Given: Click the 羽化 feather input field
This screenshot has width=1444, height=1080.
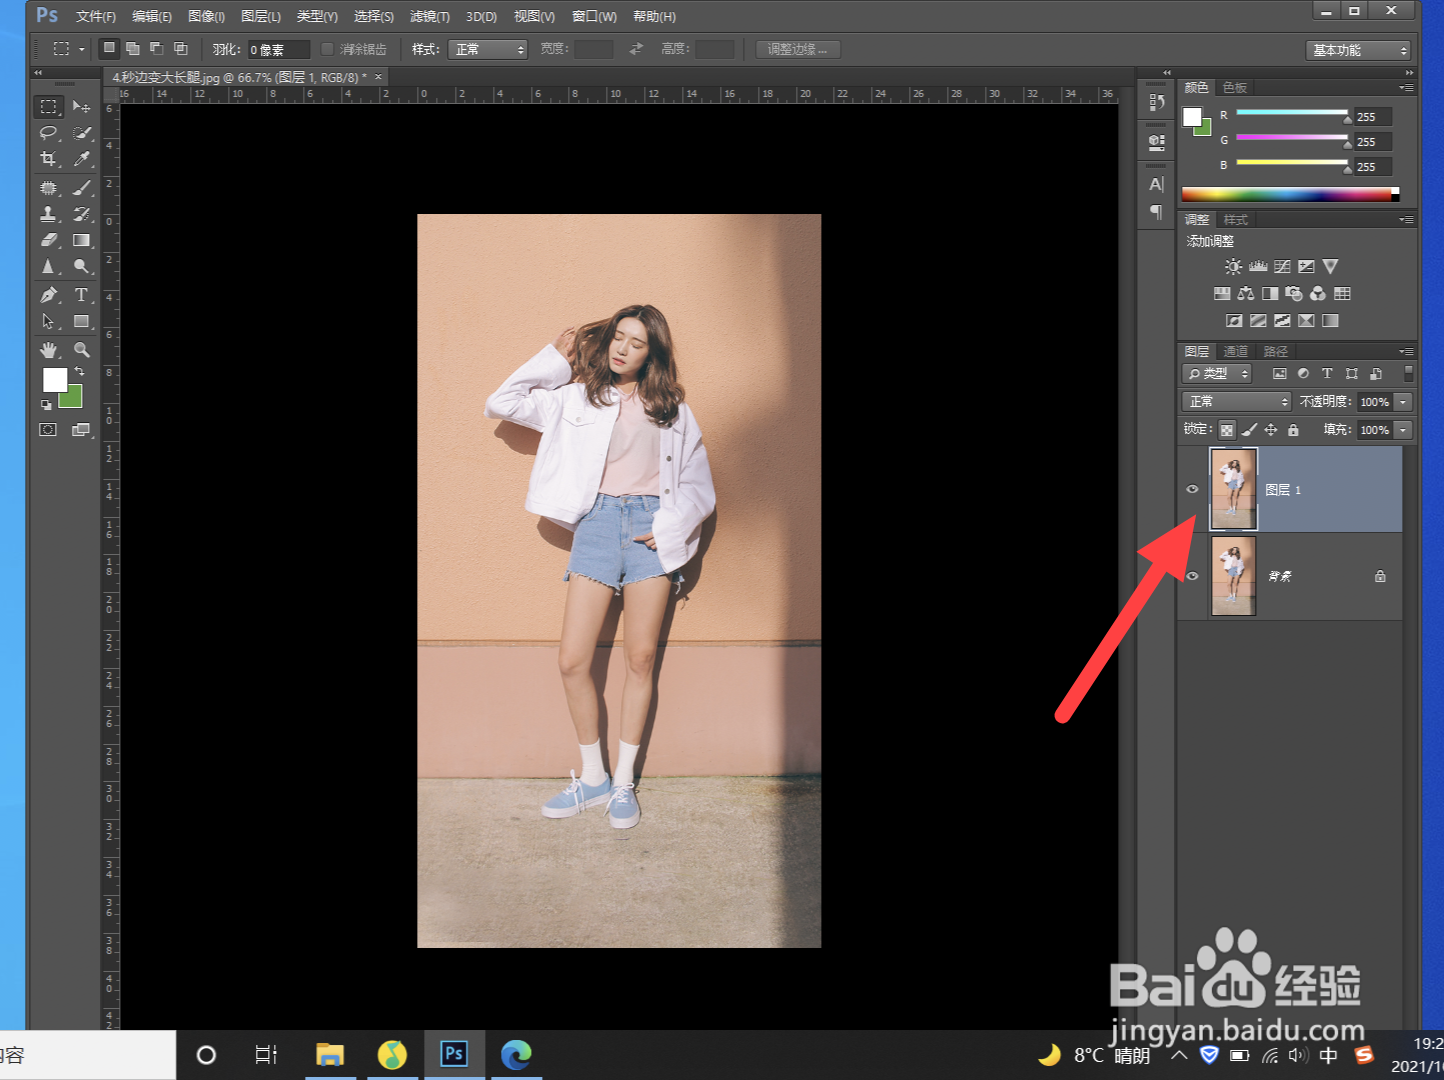Looking at the screenshot, I should coord(278,49).
